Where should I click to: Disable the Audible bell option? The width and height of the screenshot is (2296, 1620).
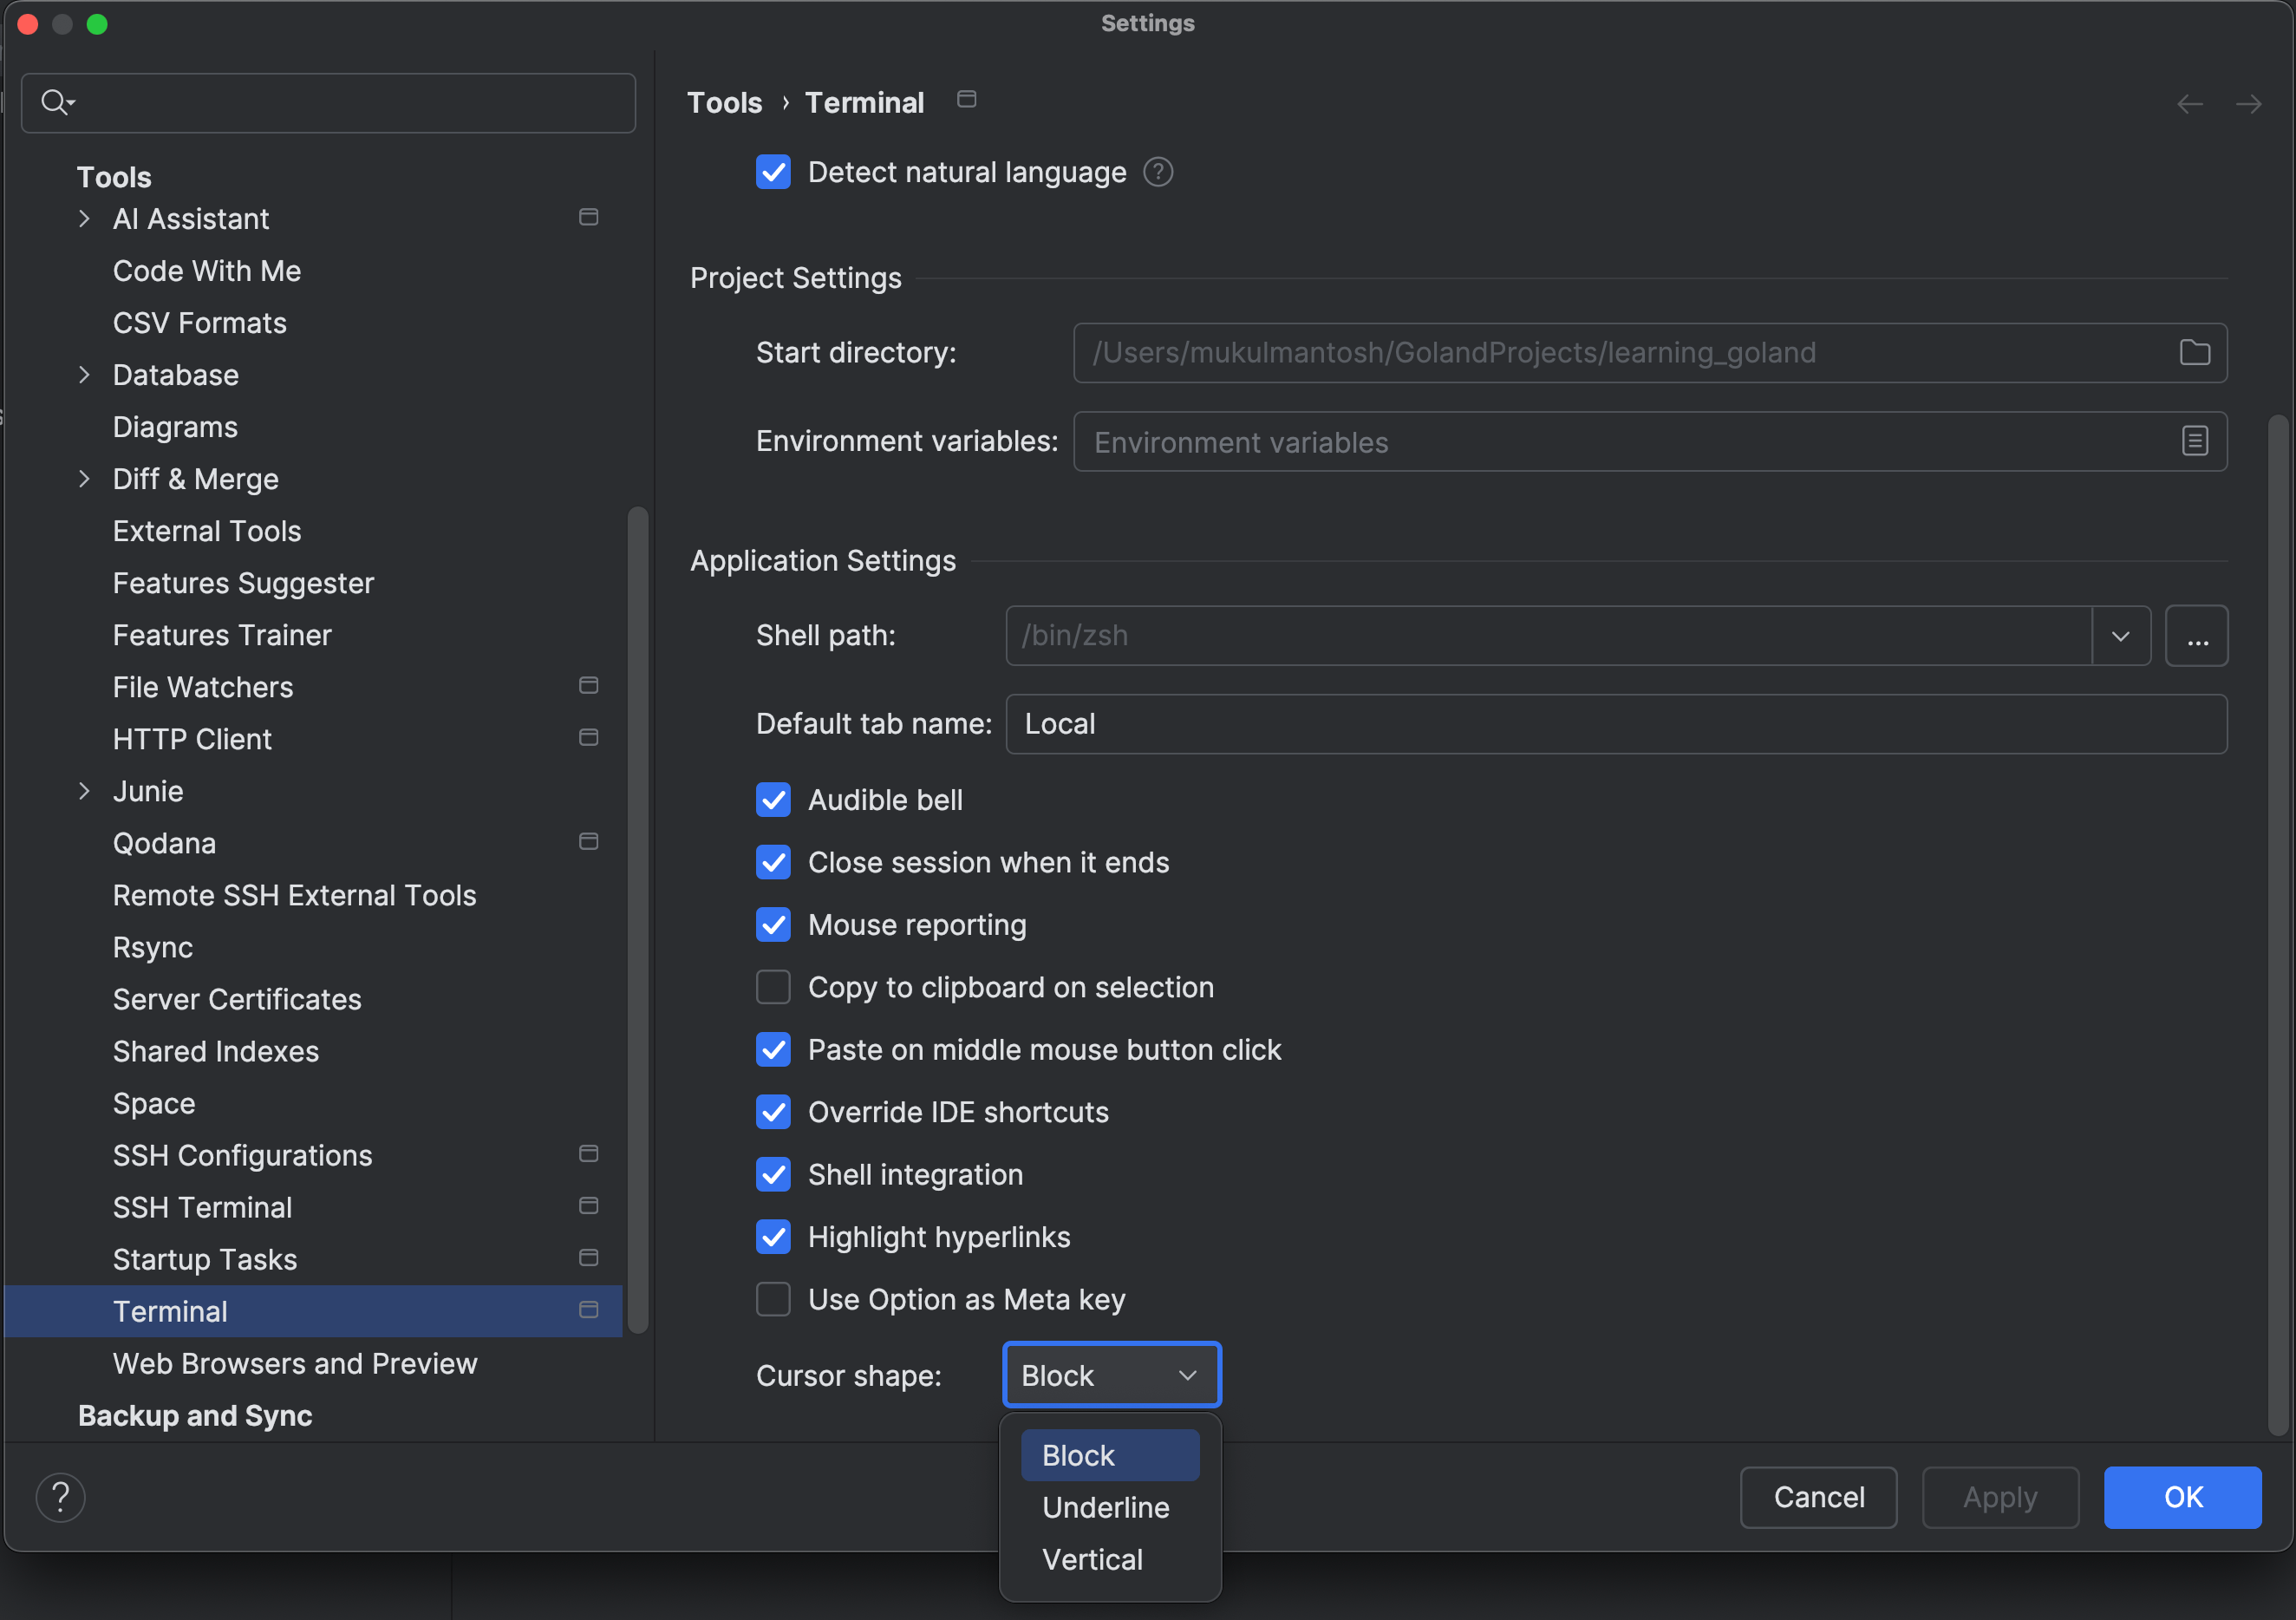(x=773, y=800)
